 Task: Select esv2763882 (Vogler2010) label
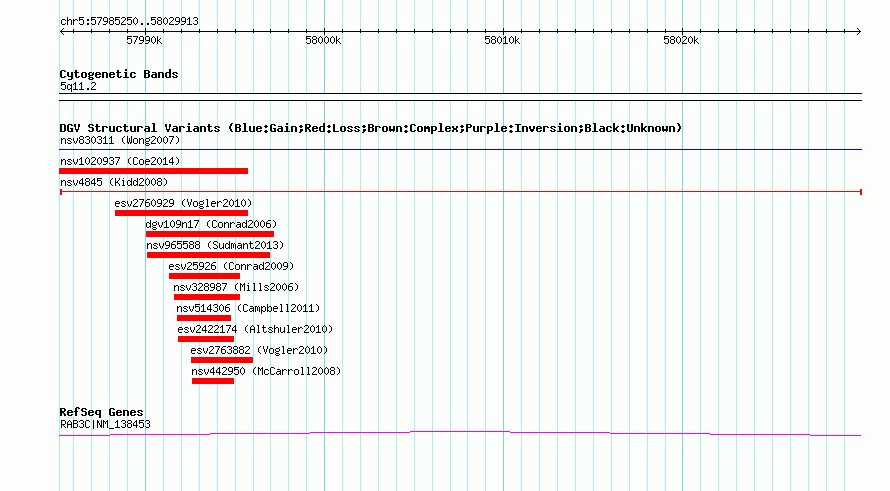click(x=259, y=350)
